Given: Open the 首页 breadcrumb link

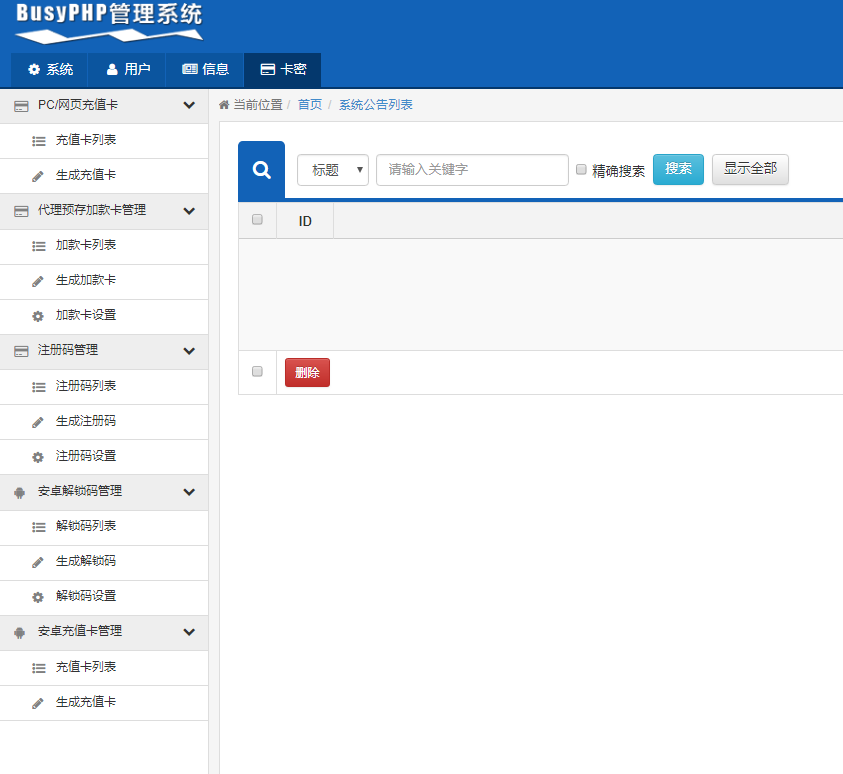Looking at the screenshot, I should point(309,104).
